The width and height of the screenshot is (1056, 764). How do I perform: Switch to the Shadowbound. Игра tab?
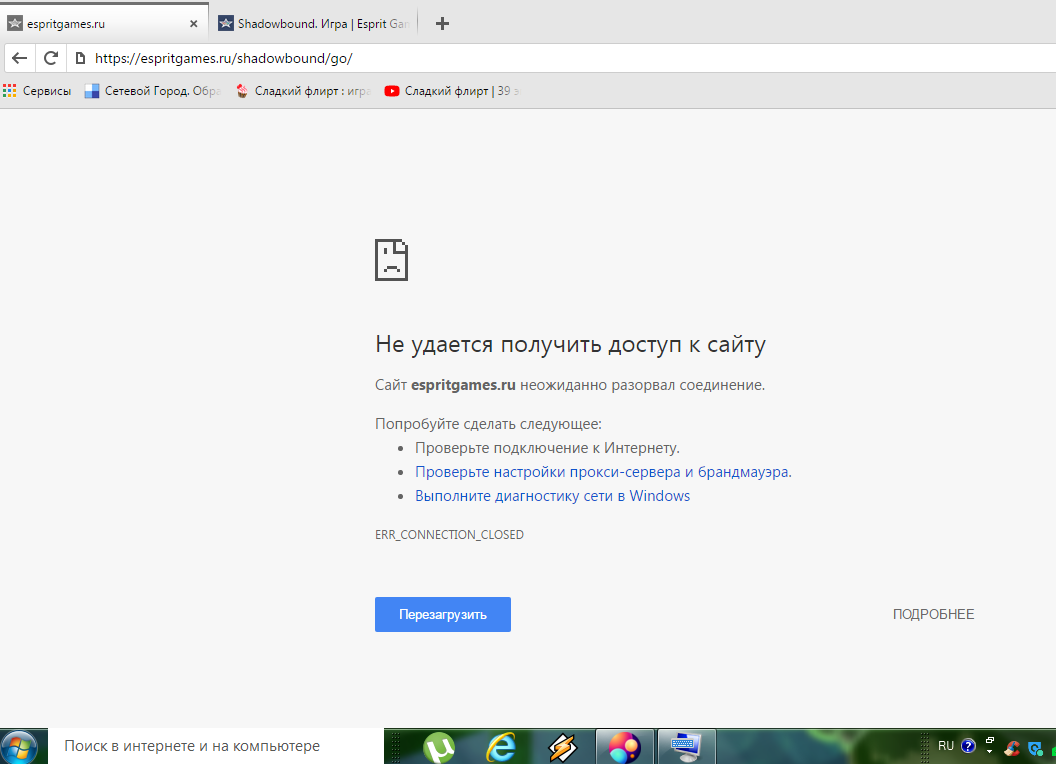coord(310,24)
